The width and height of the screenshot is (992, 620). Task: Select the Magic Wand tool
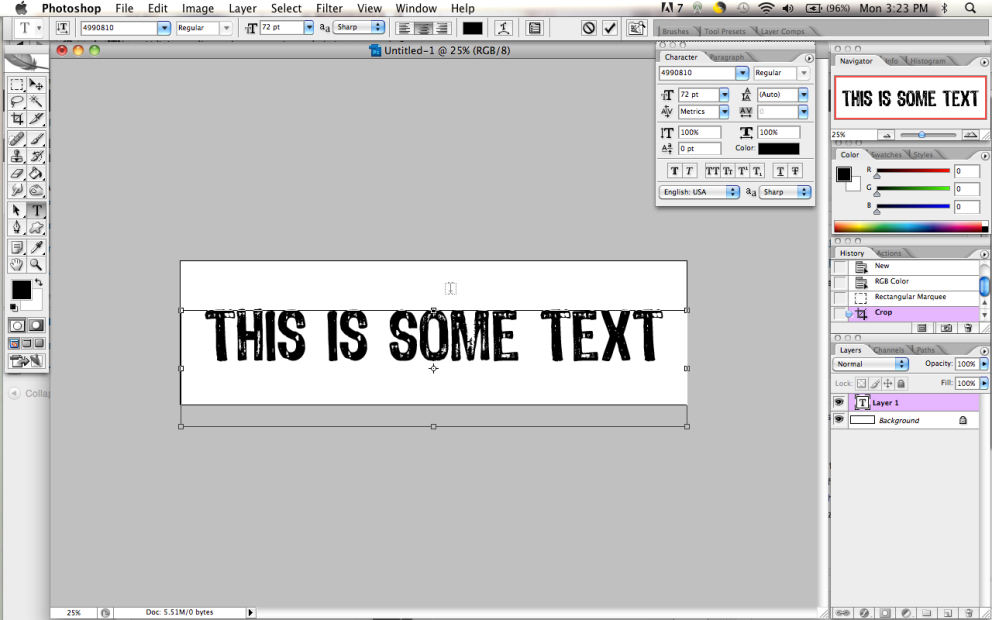point(36,101)
